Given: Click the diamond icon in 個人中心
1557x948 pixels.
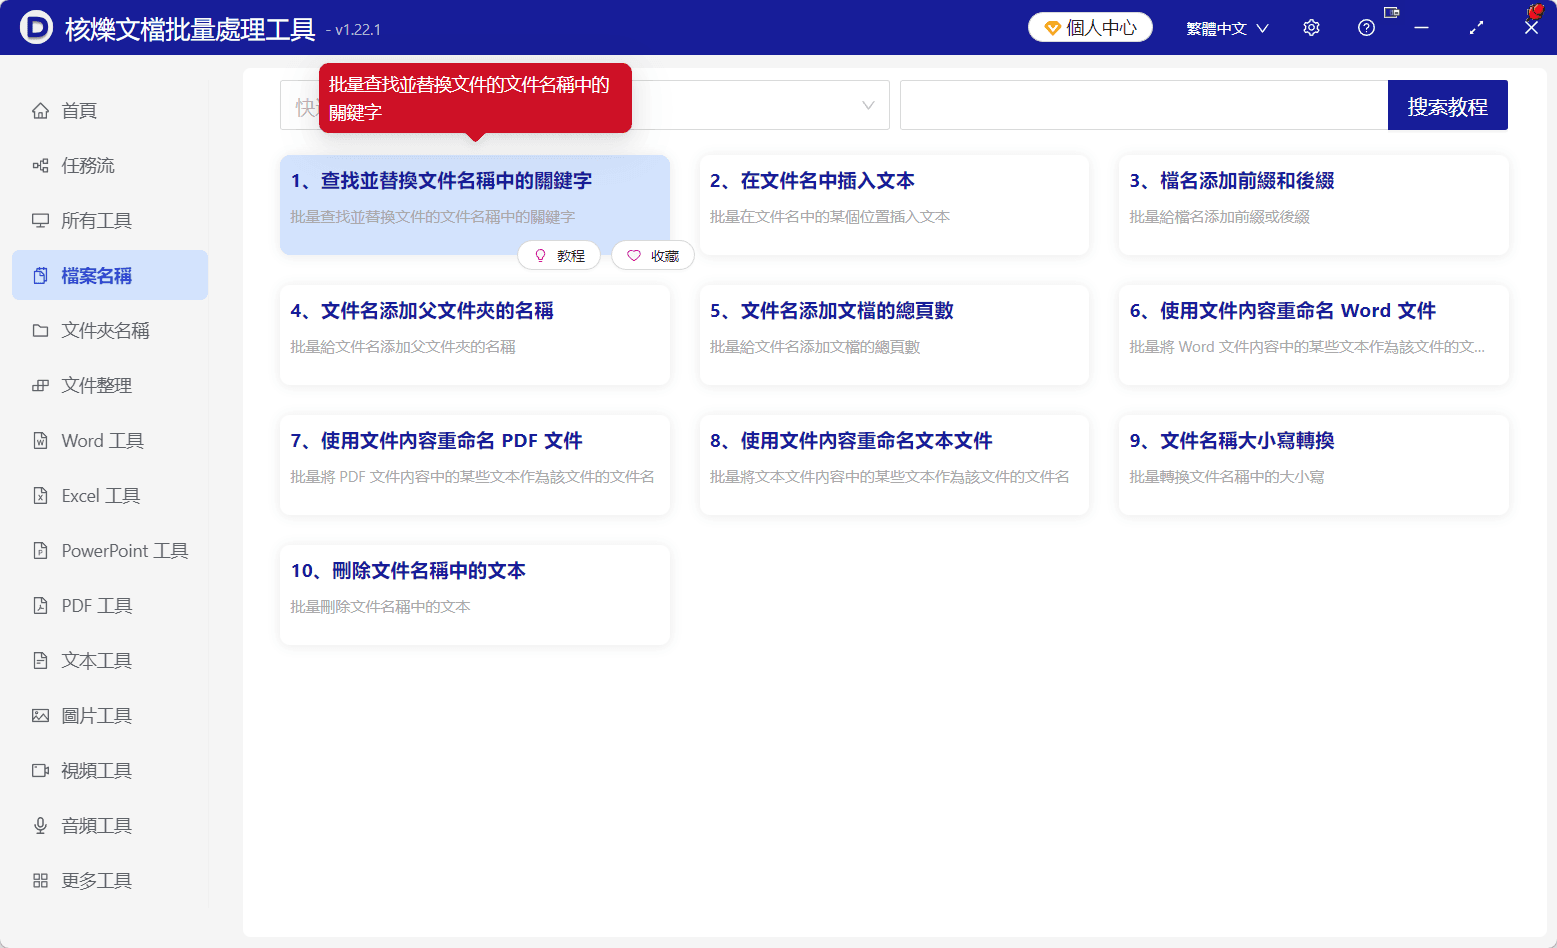Looking at the screenshot, I should point(1052,28).
